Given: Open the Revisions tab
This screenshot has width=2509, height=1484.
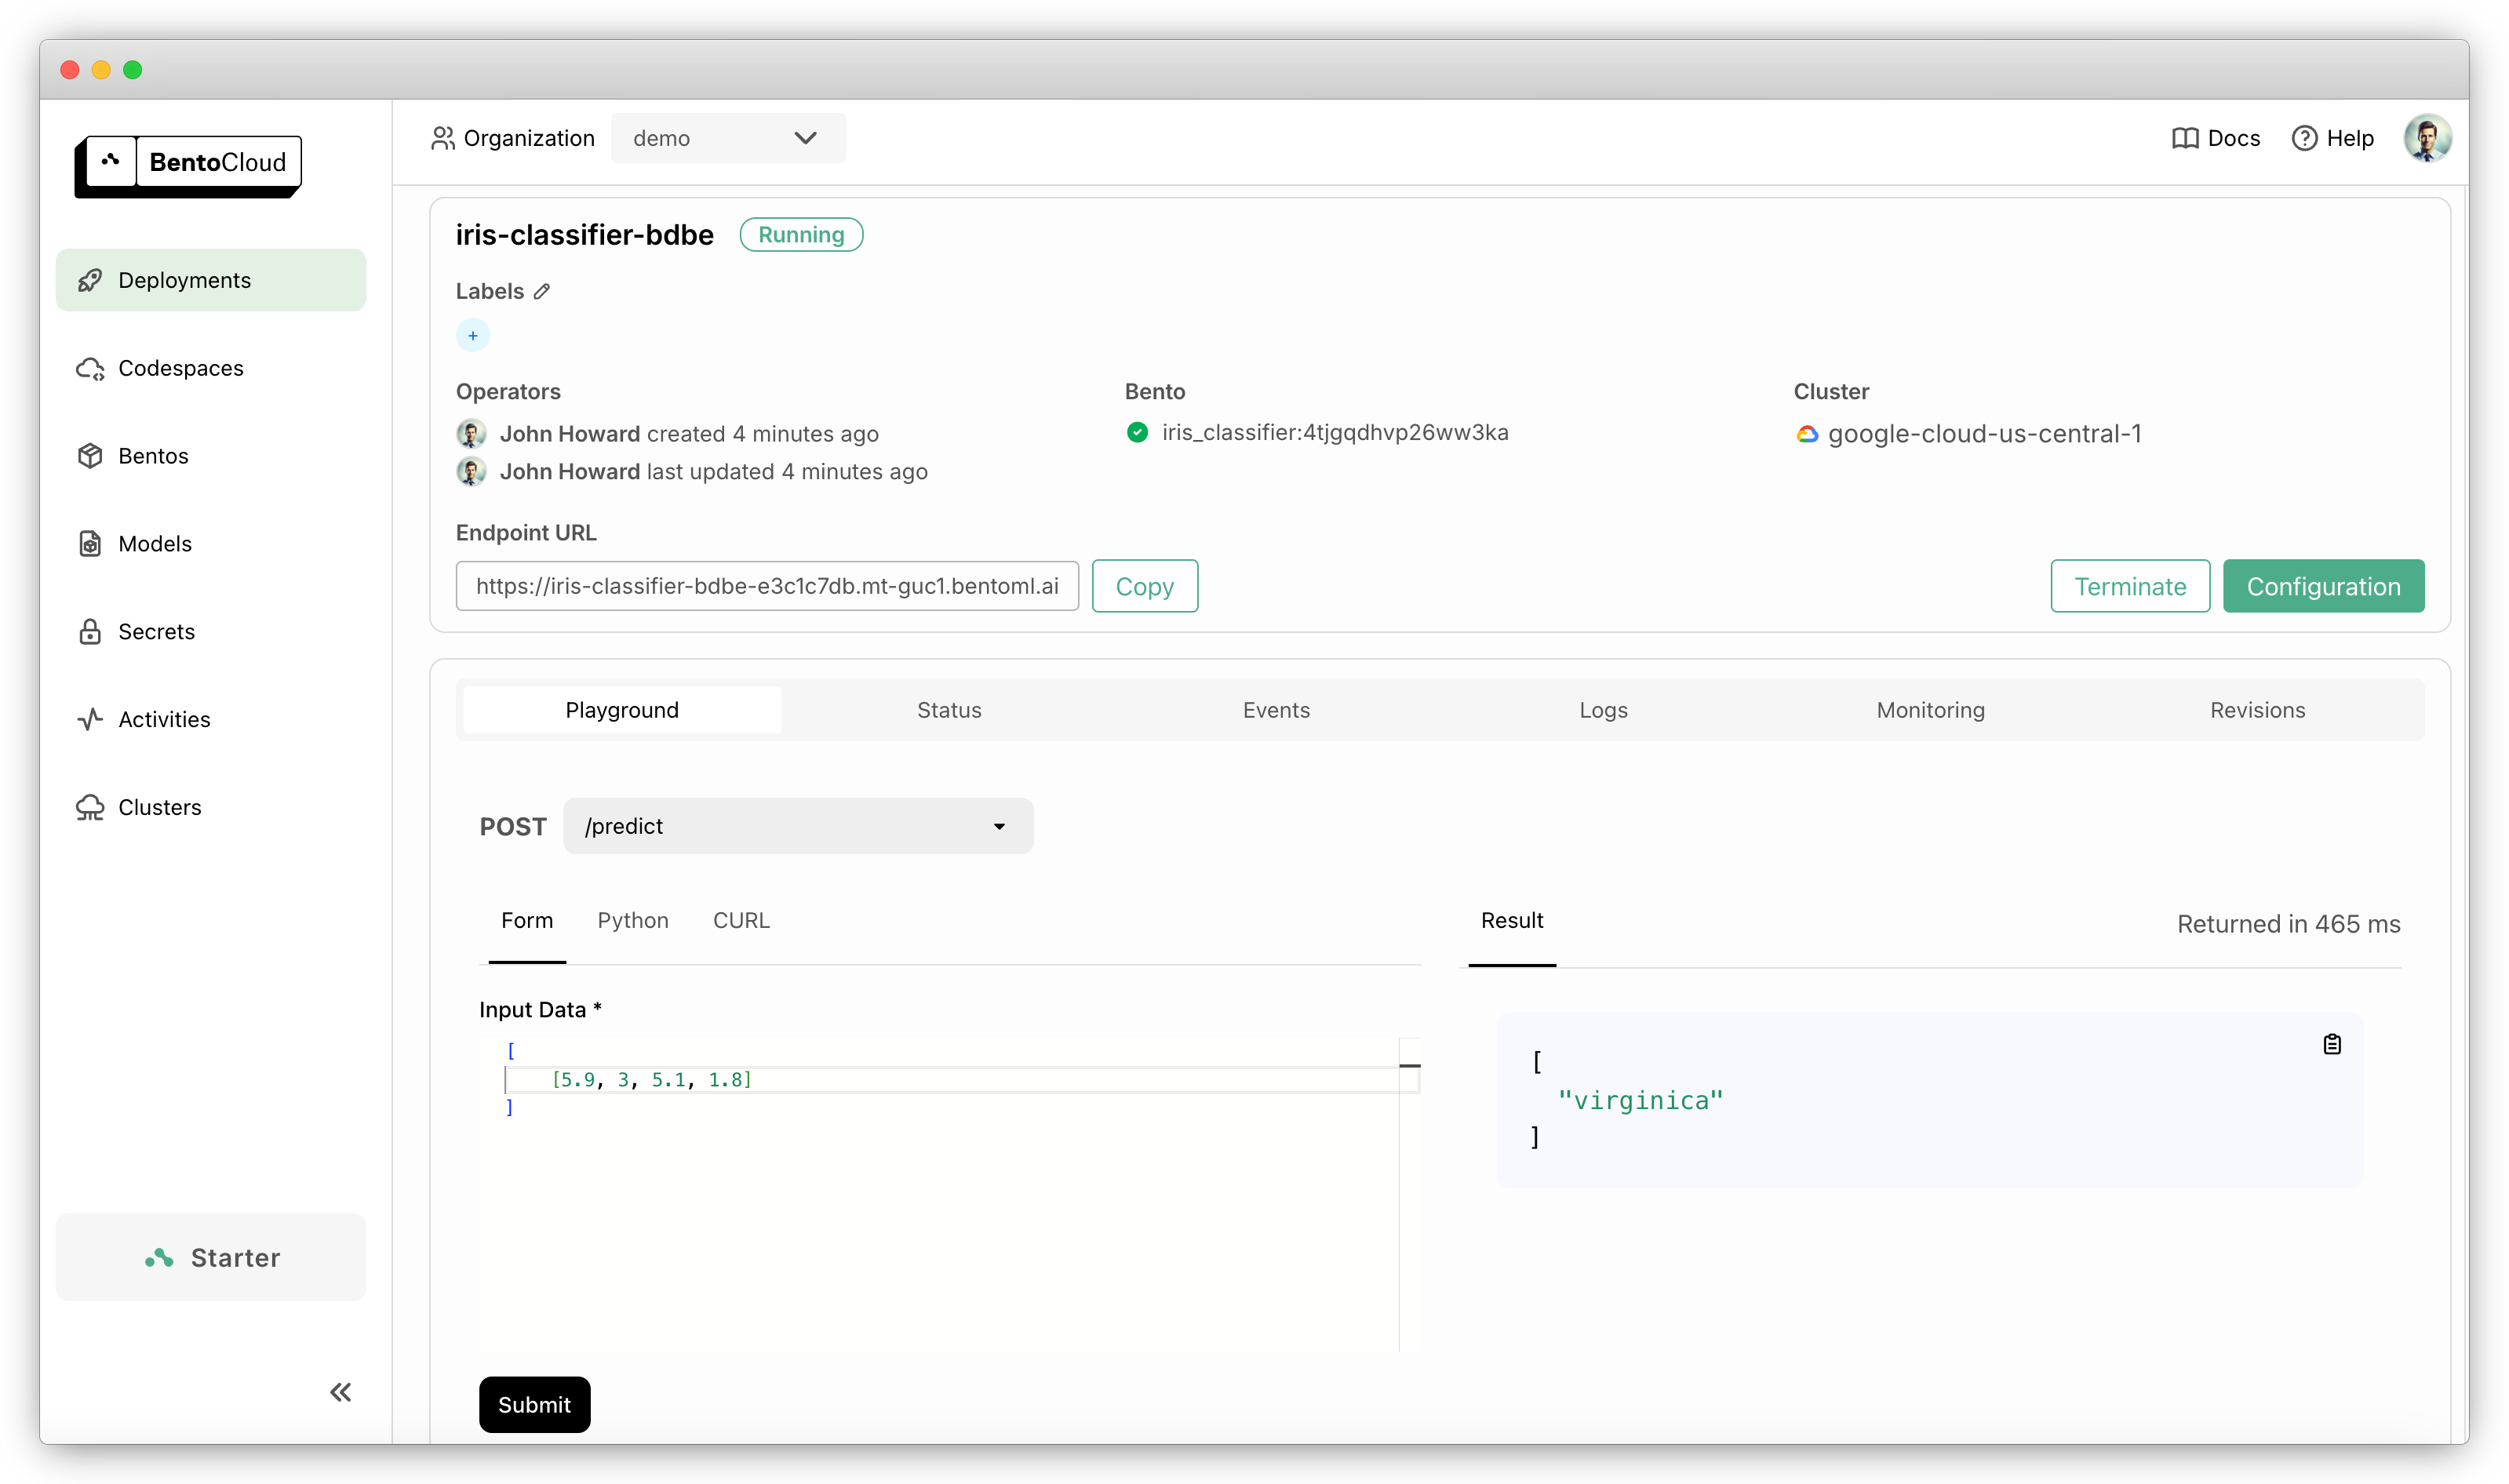Looking at the screenshot, I should coord(2257,710).
